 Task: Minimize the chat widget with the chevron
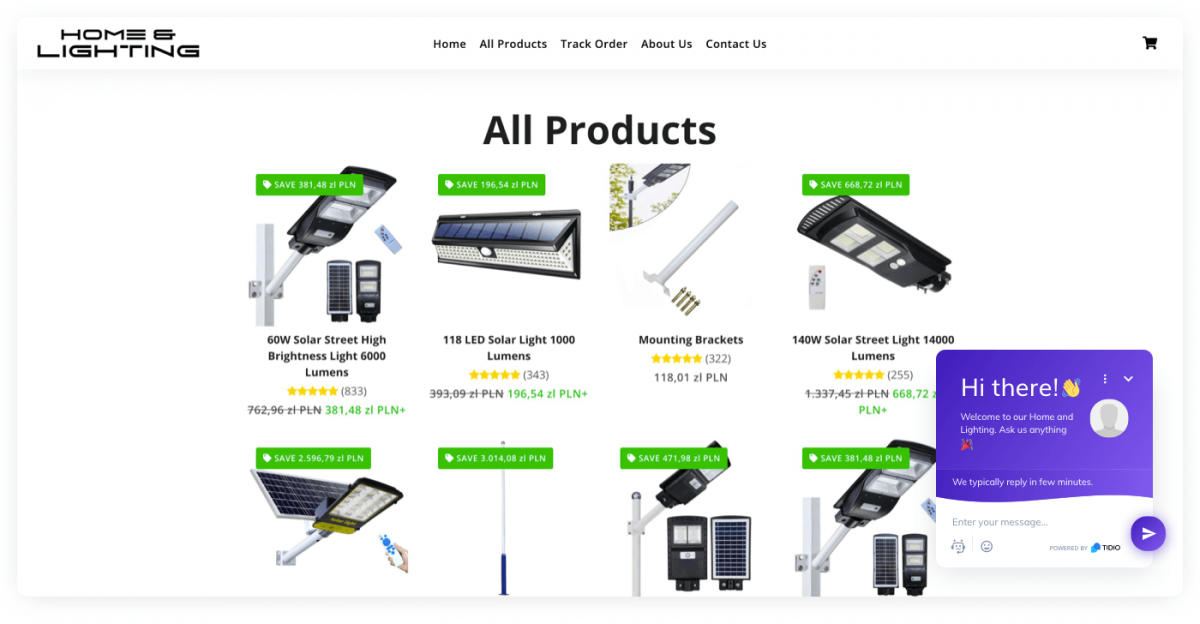coord(1129,379)
